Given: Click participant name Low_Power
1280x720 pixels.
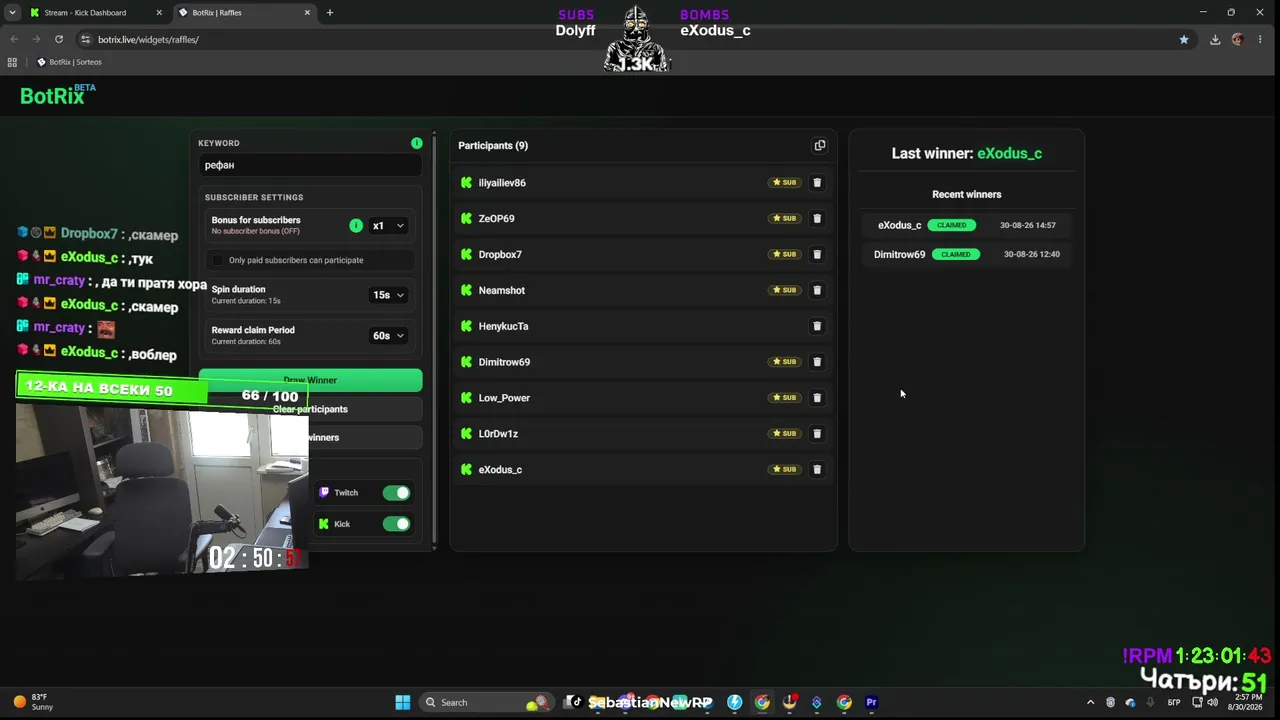Looking at the screenshot, I should coord(504,398).
